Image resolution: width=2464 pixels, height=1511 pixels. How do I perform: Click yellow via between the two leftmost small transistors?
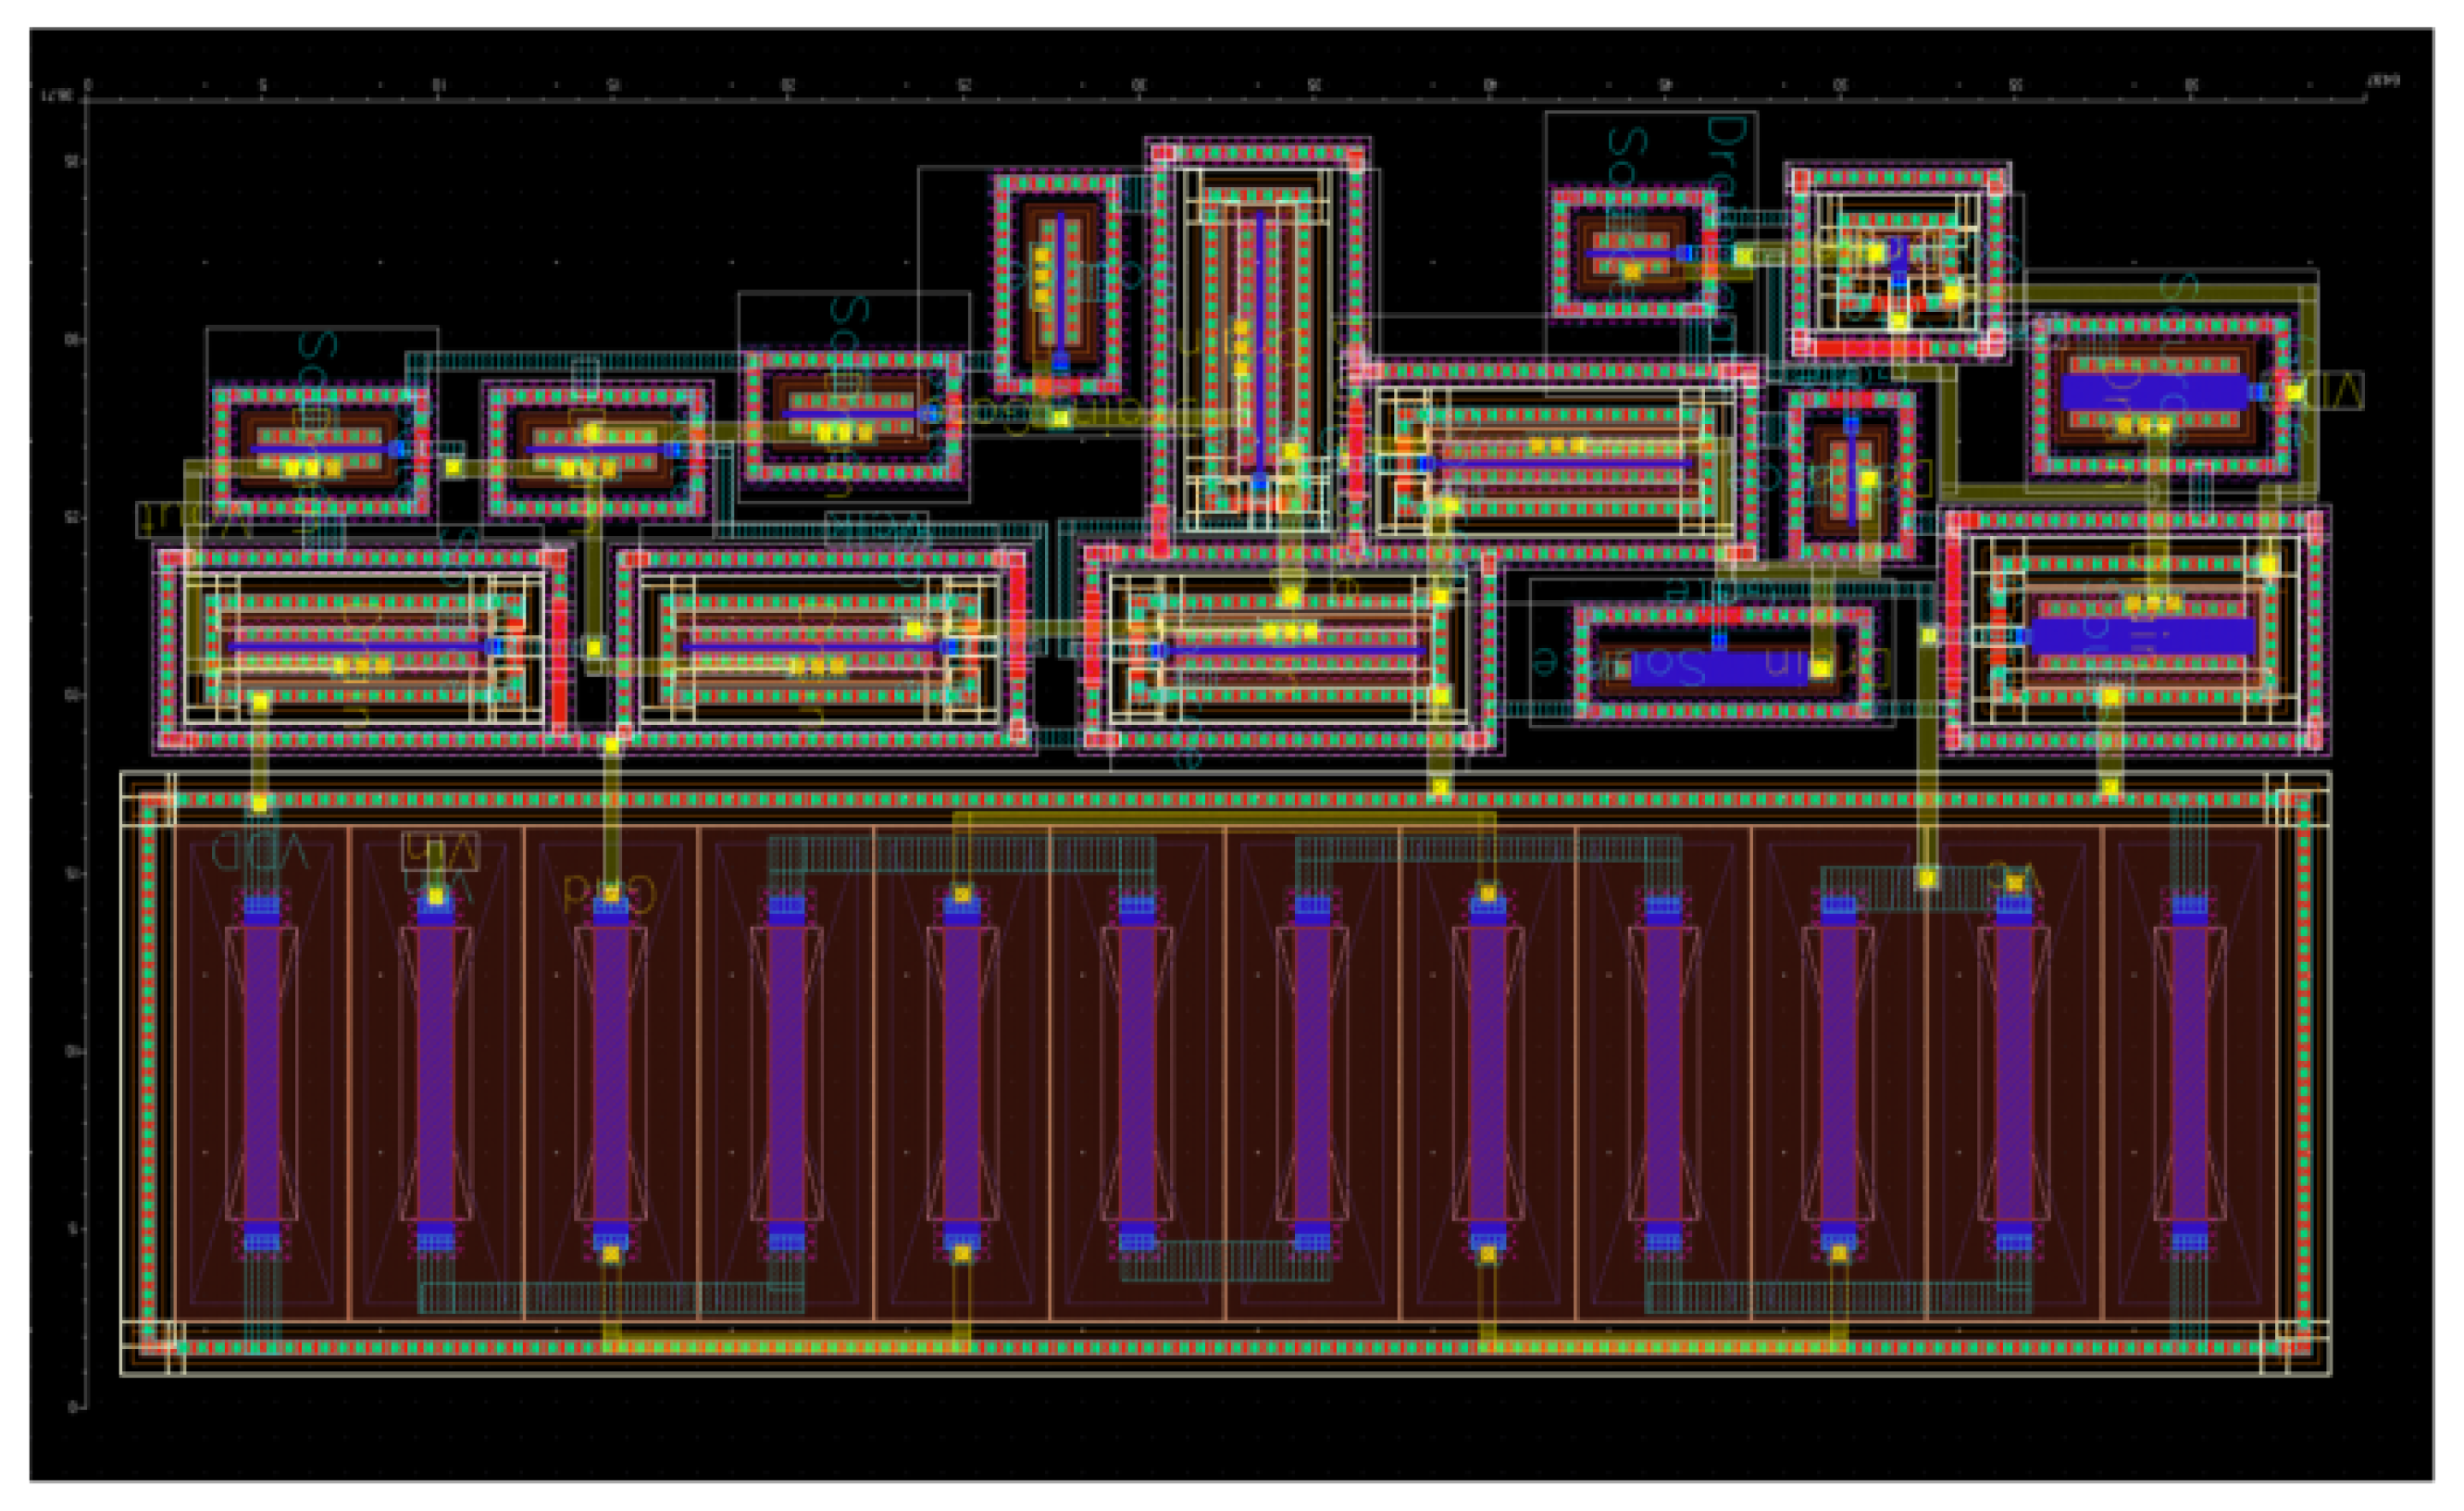point(453,467)
